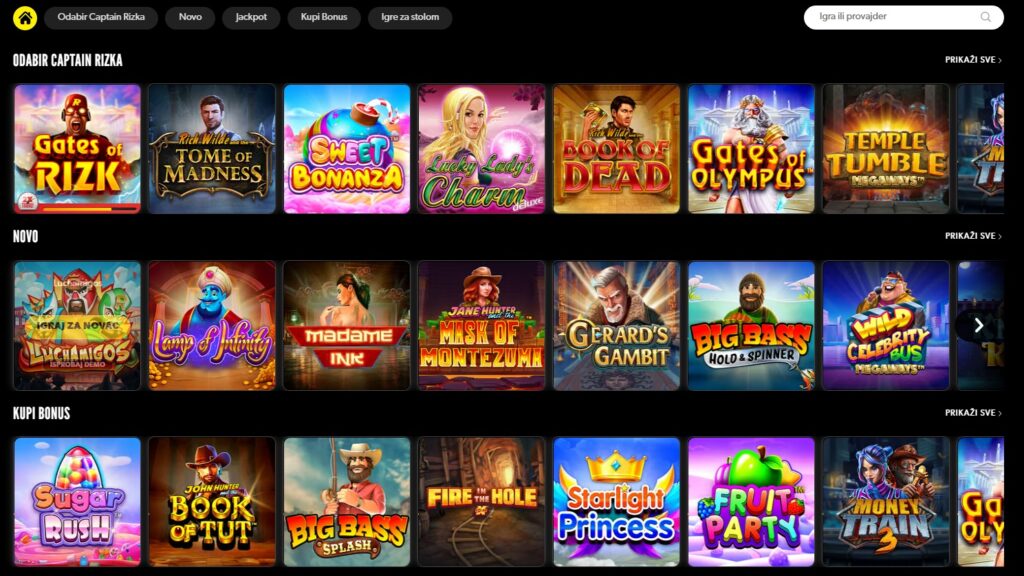The height and width of the screenshot is (576, 1024).
Task: Click the Igra ili provajder search field
Action: 904,17
